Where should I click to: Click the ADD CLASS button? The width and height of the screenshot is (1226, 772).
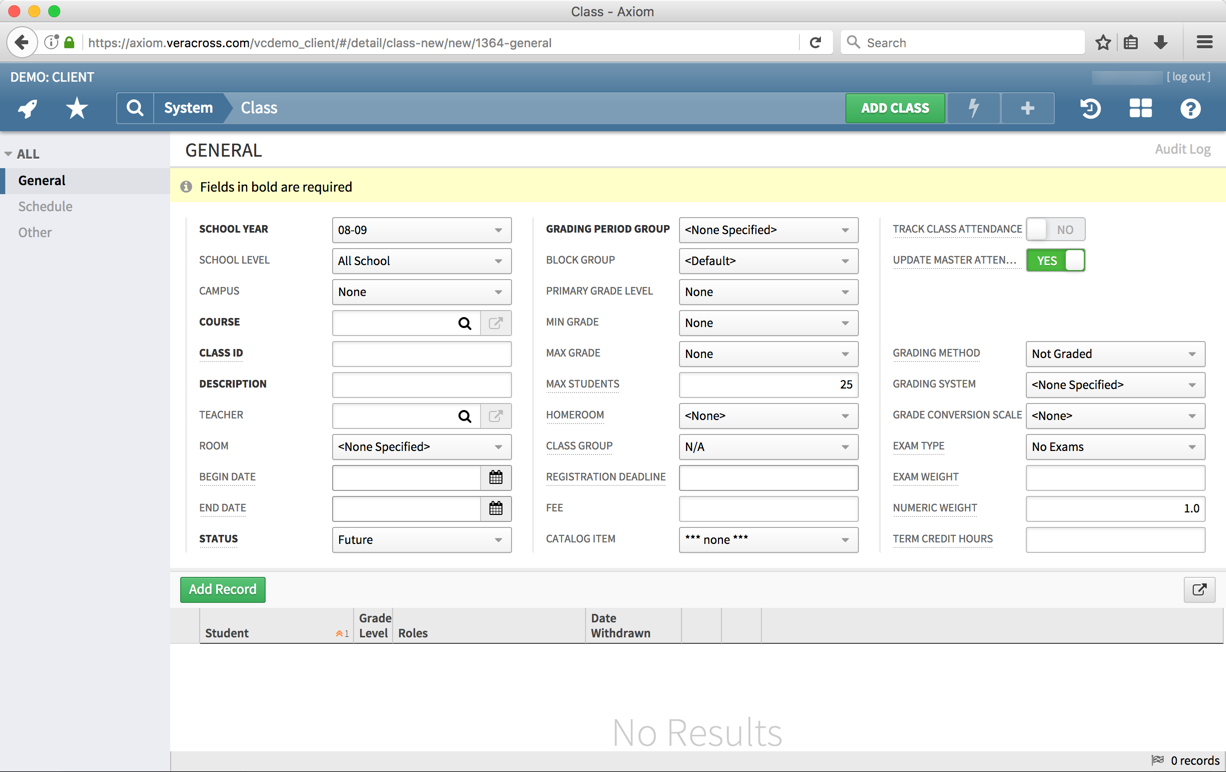895,108
